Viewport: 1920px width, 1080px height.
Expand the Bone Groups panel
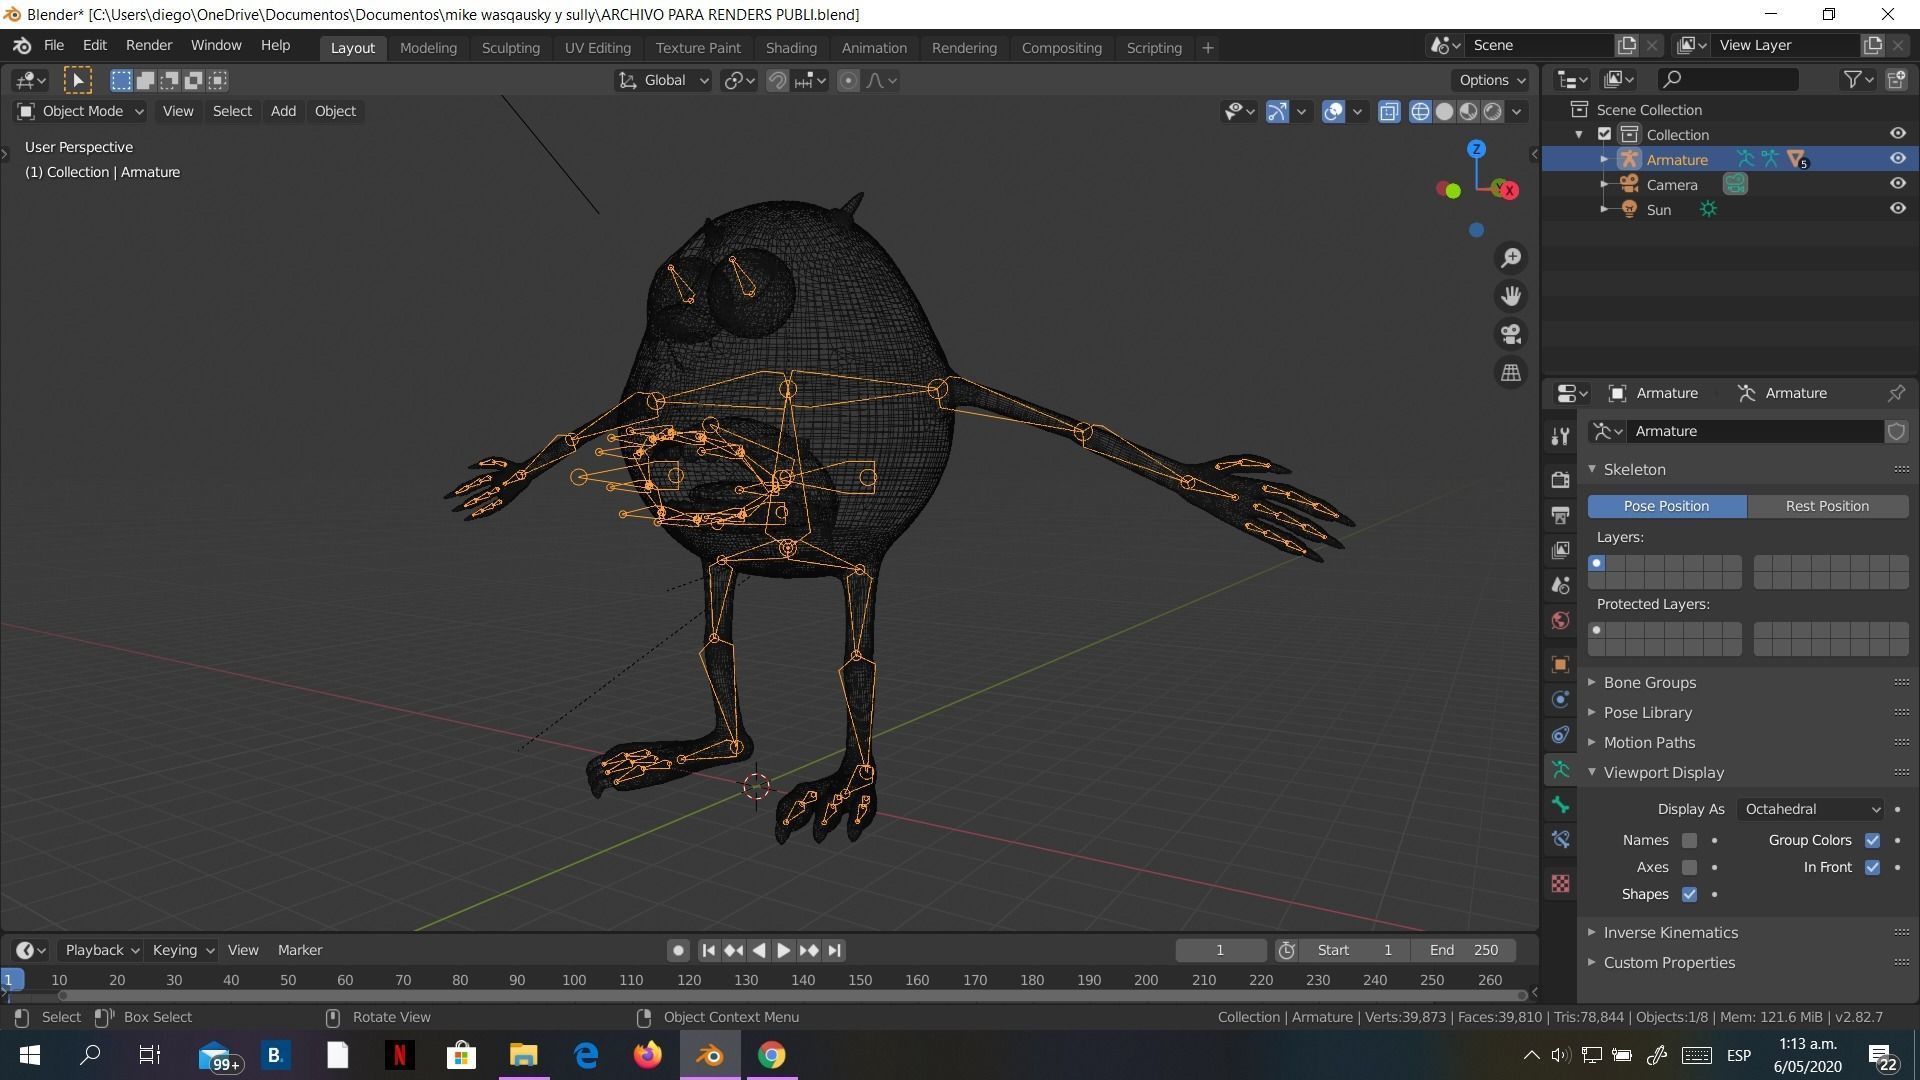click(1649, 683)
